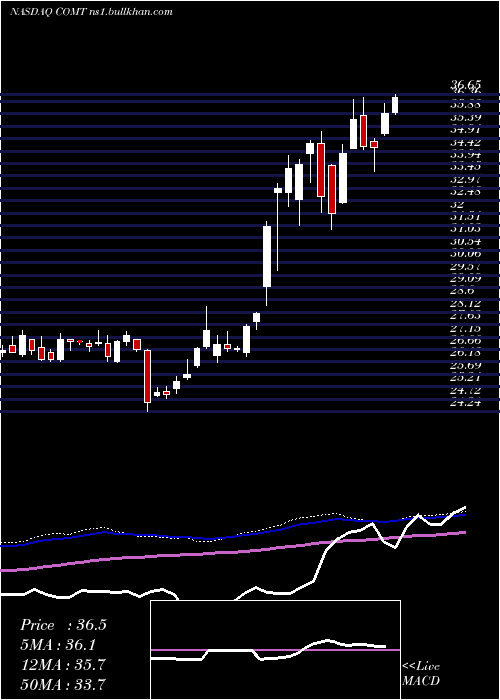The image size is (500, 700).
Task: Click the 12MA : 35.7 value
Action: pyautogui.click(x=63, y=664)
